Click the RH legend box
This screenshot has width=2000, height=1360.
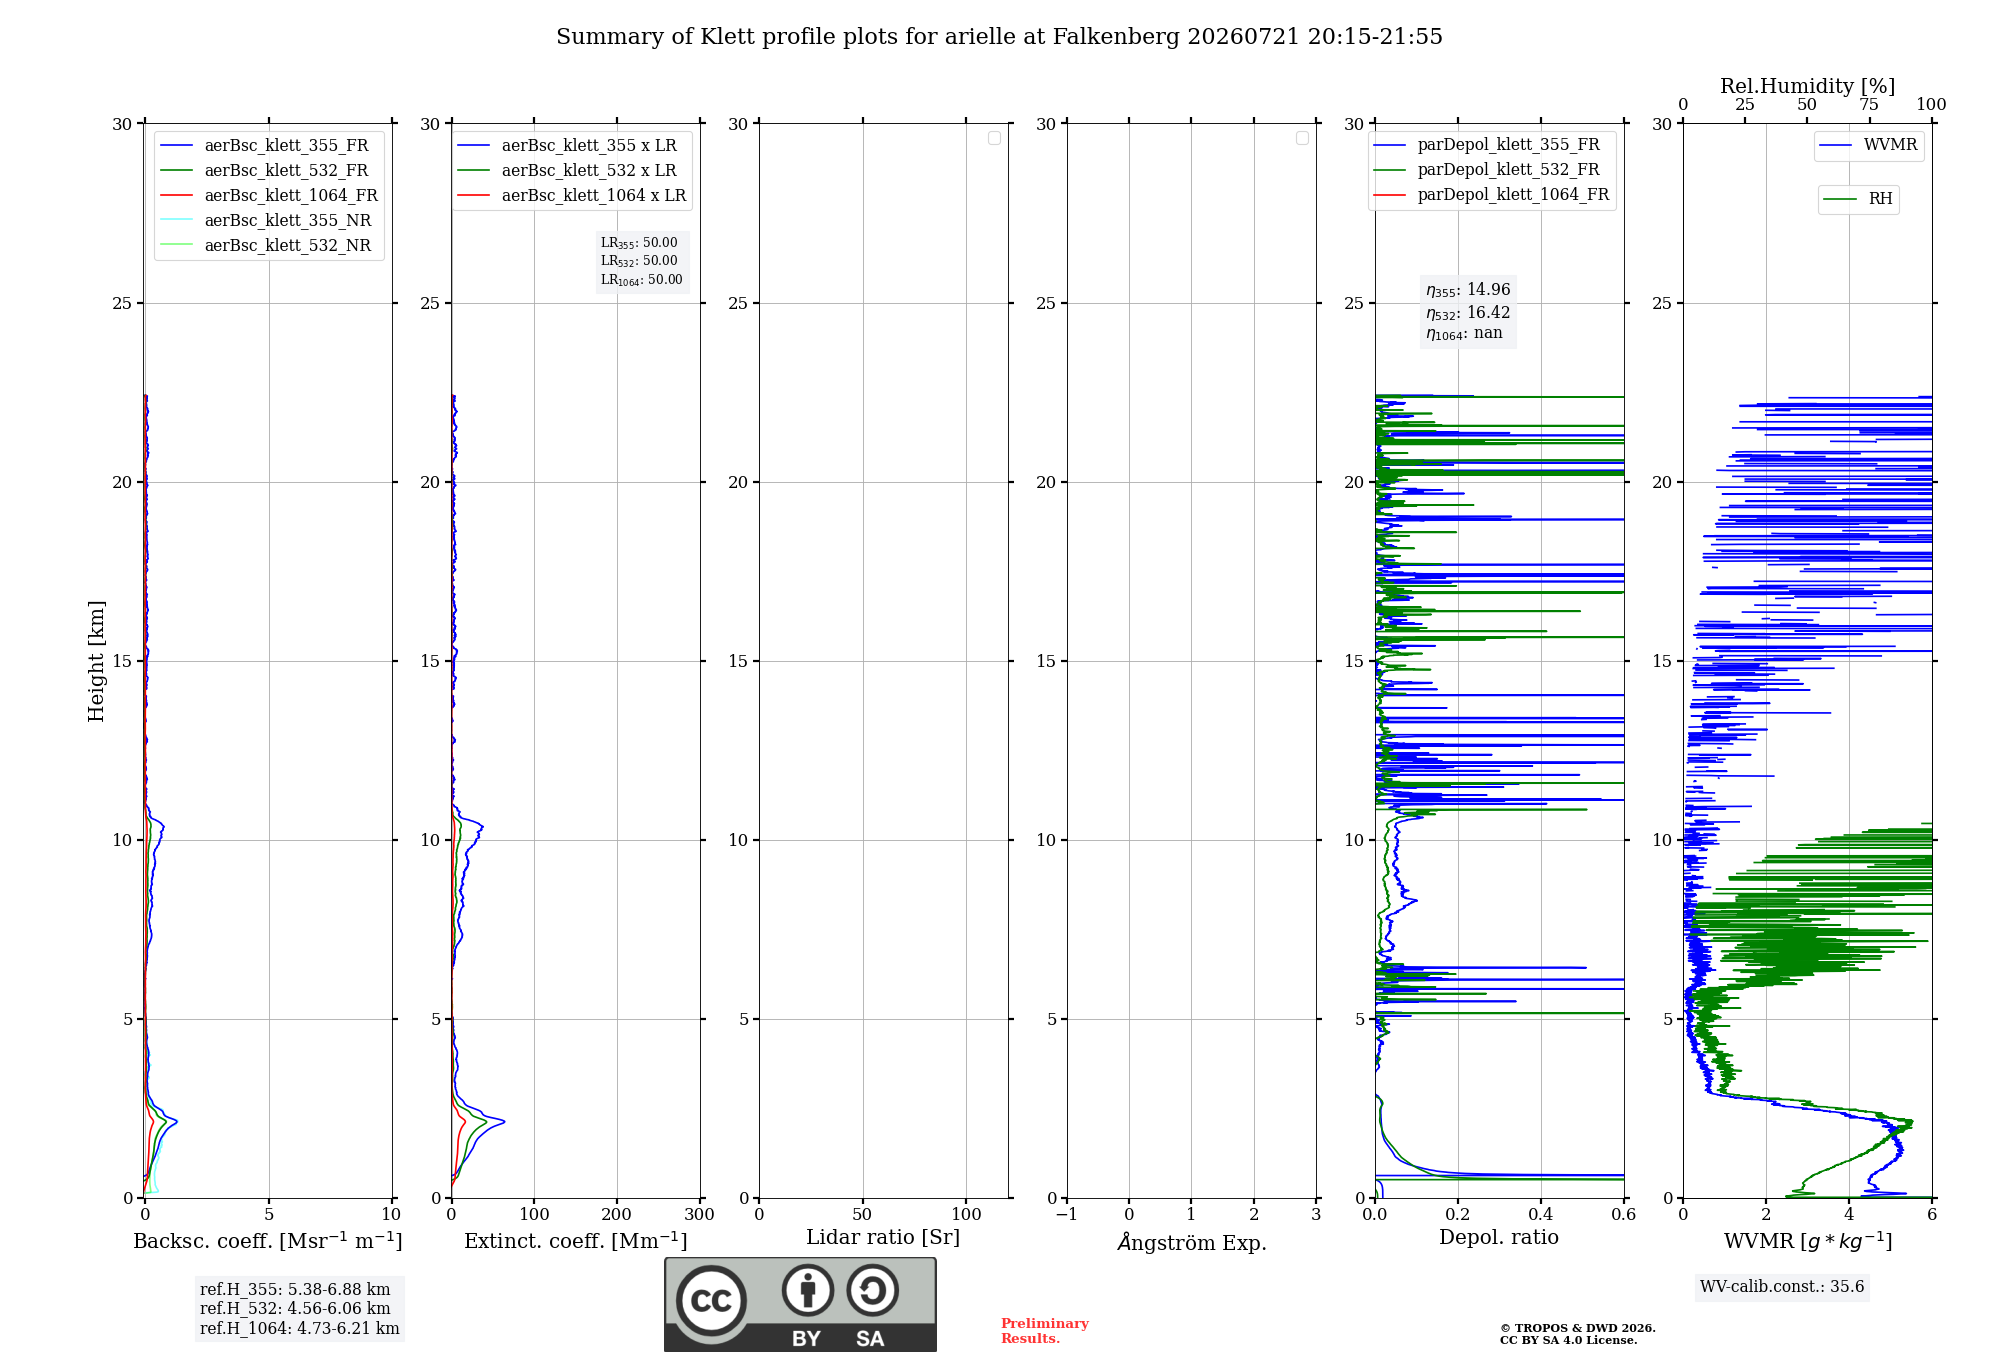point(1858,199)
